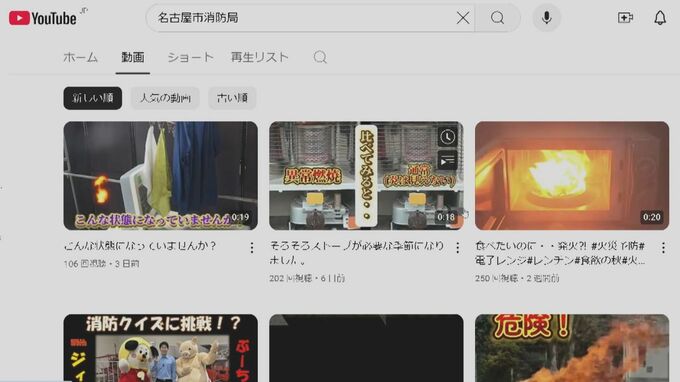Clear the search box with X
Viewport: 680px width, 382px height.
click(x=463, y=18)
